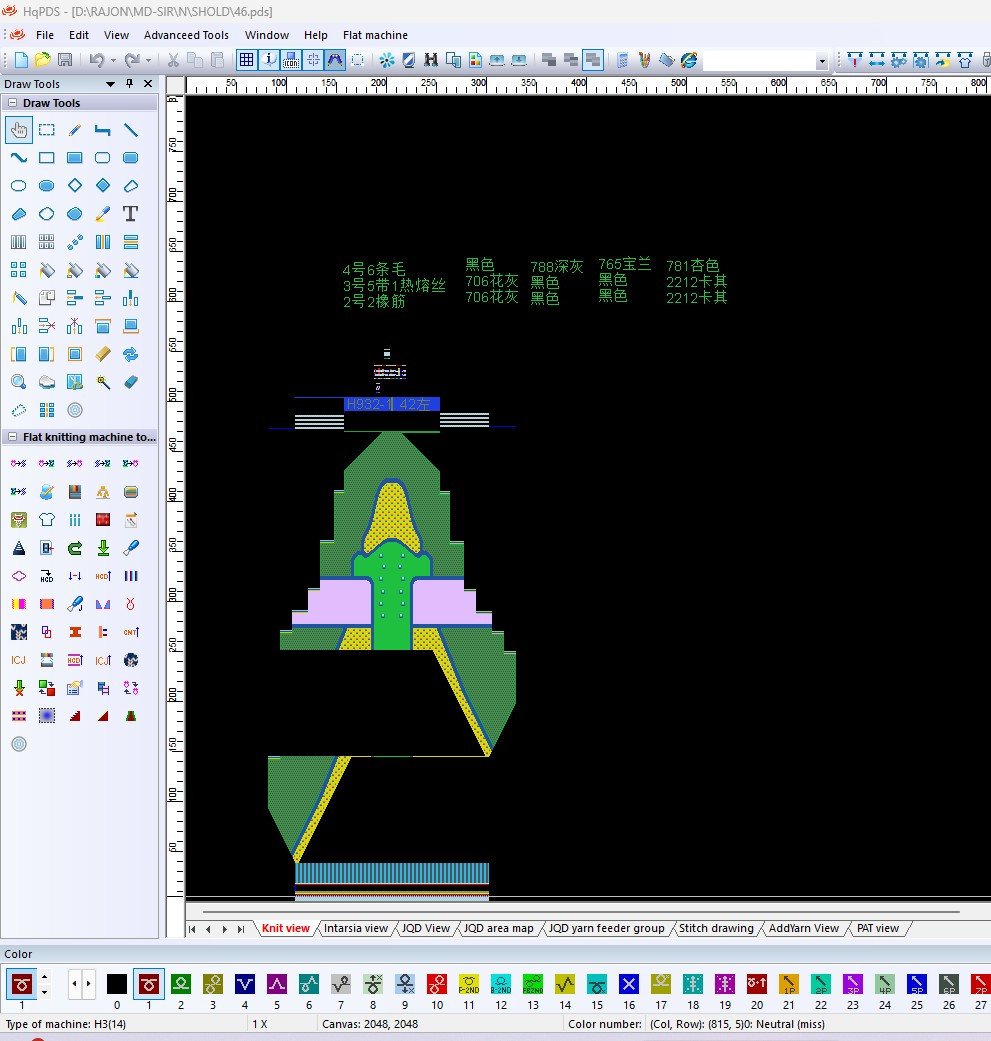Close the Draw Tools panel

coord(148,84)
